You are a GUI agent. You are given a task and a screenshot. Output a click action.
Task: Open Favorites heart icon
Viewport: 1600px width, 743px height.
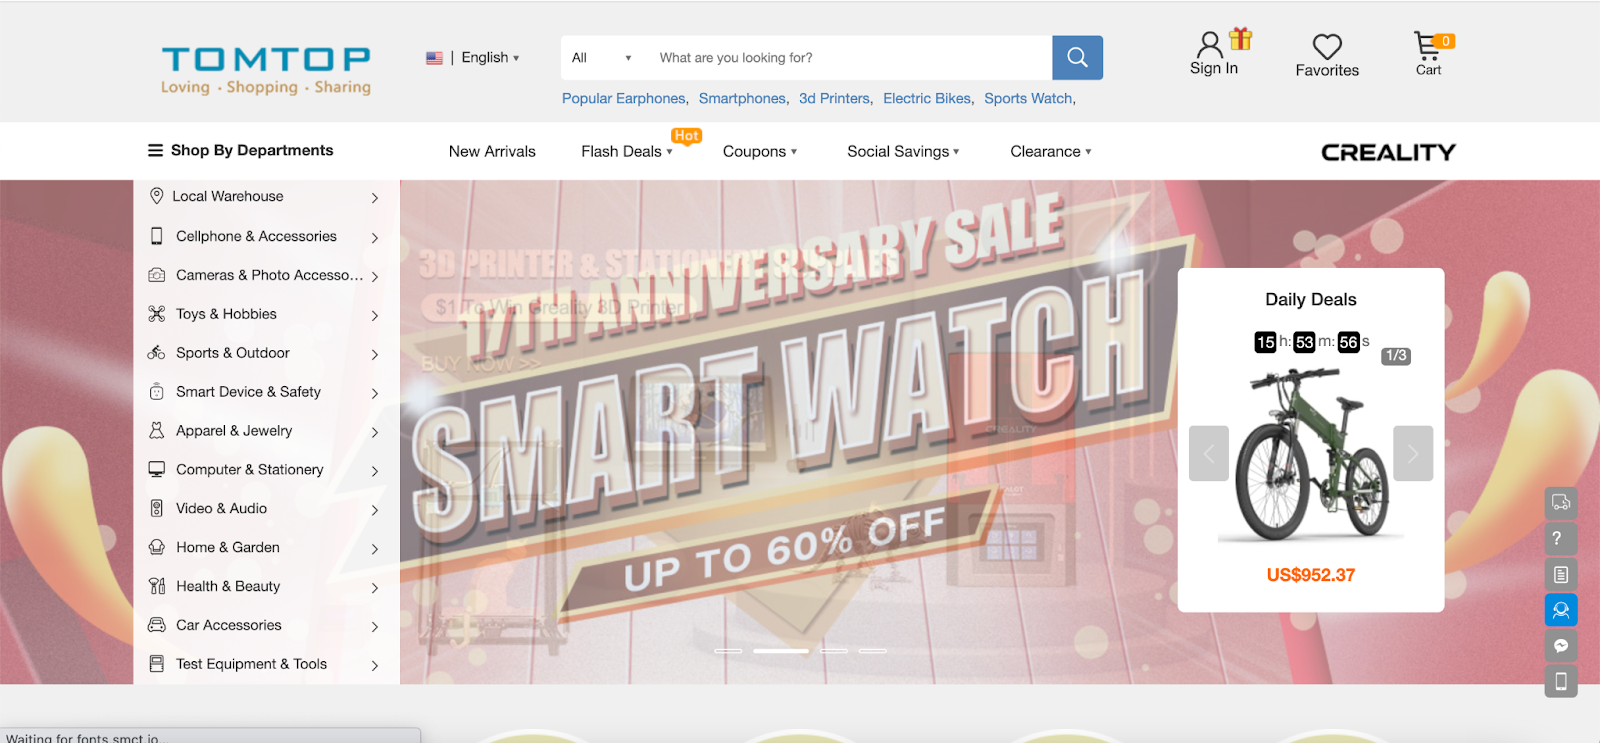(x=1327, y=46)
